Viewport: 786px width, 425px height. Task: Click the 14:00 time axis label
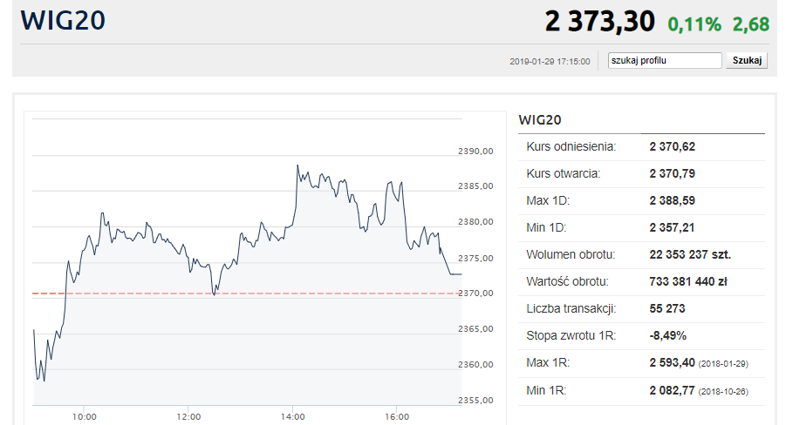293,416
